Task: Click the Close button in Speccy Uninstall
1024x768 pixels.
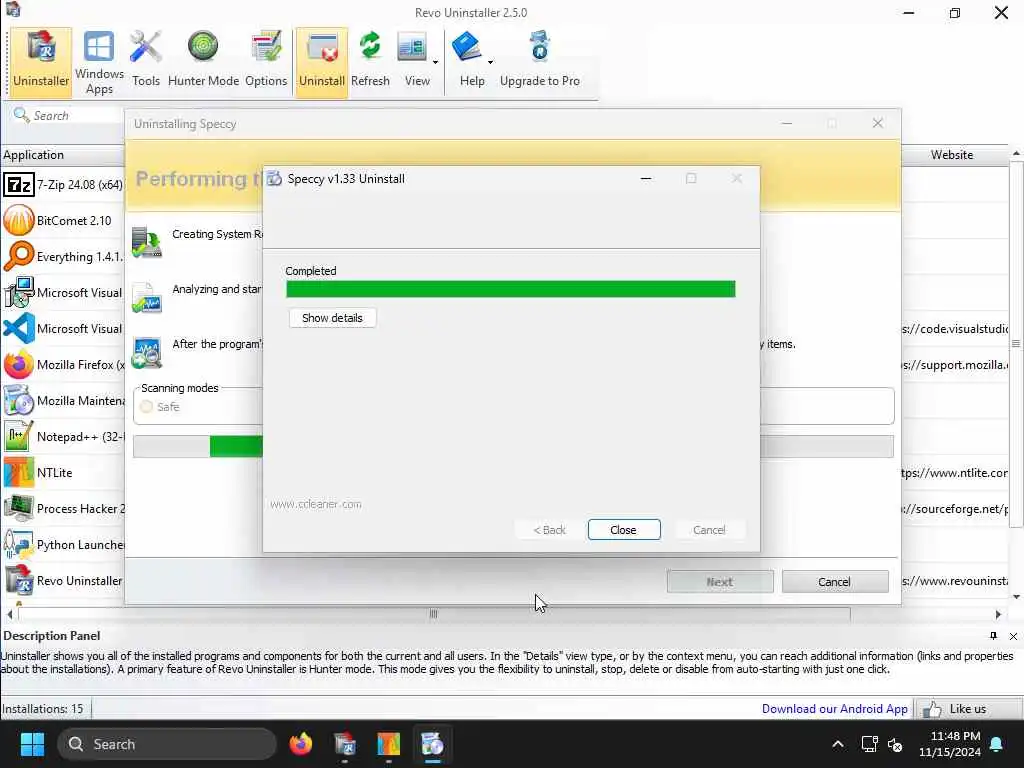Action: point(624,530)
